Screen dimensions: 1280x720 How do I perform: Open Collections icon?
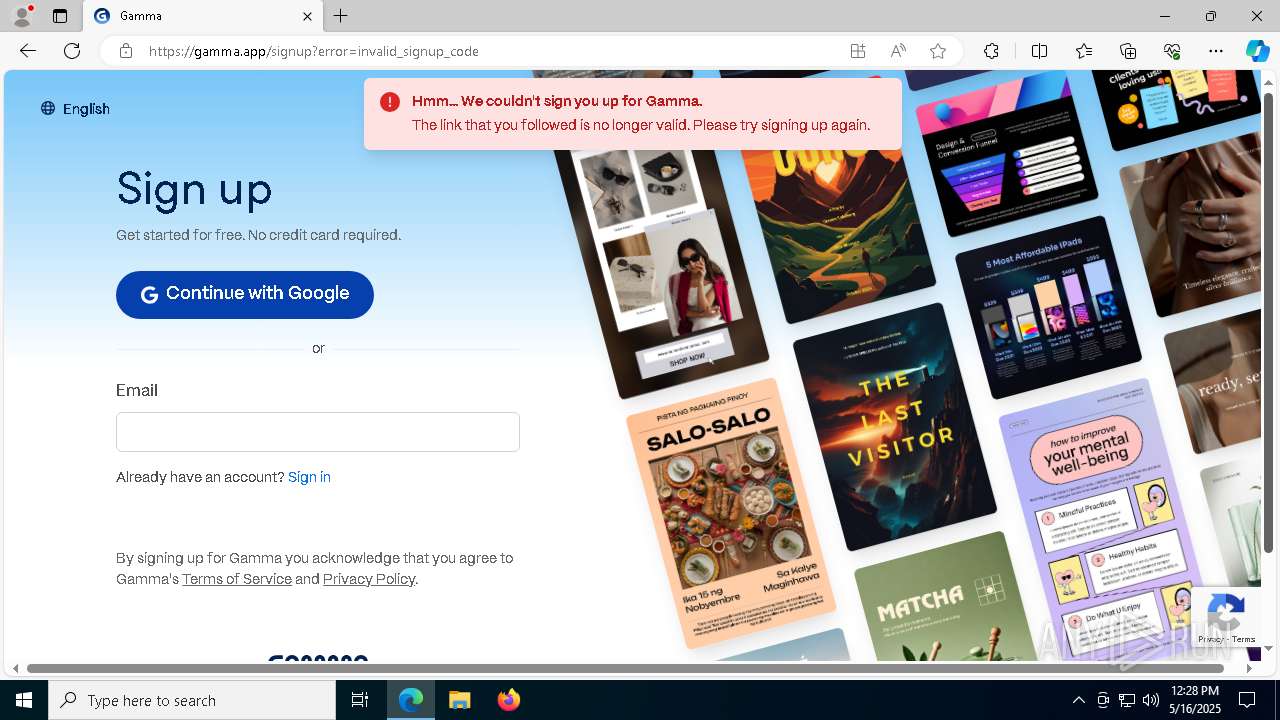1128,51
